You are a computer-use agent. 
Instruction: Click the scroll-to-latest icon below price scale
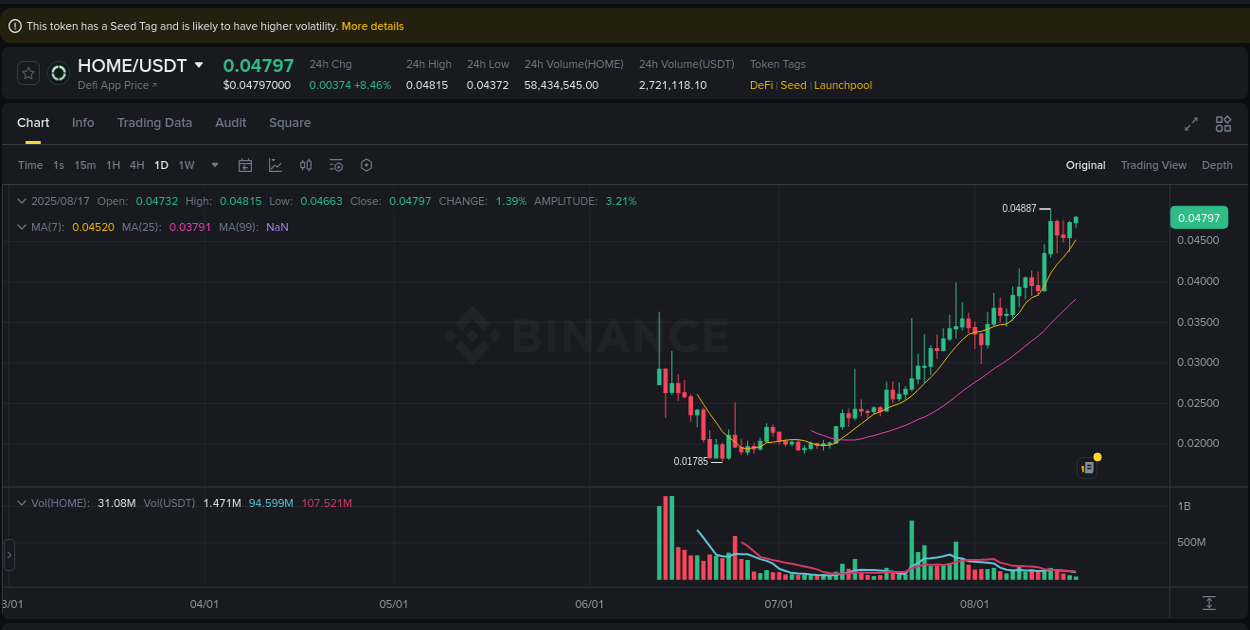[x=1209, y=604]
